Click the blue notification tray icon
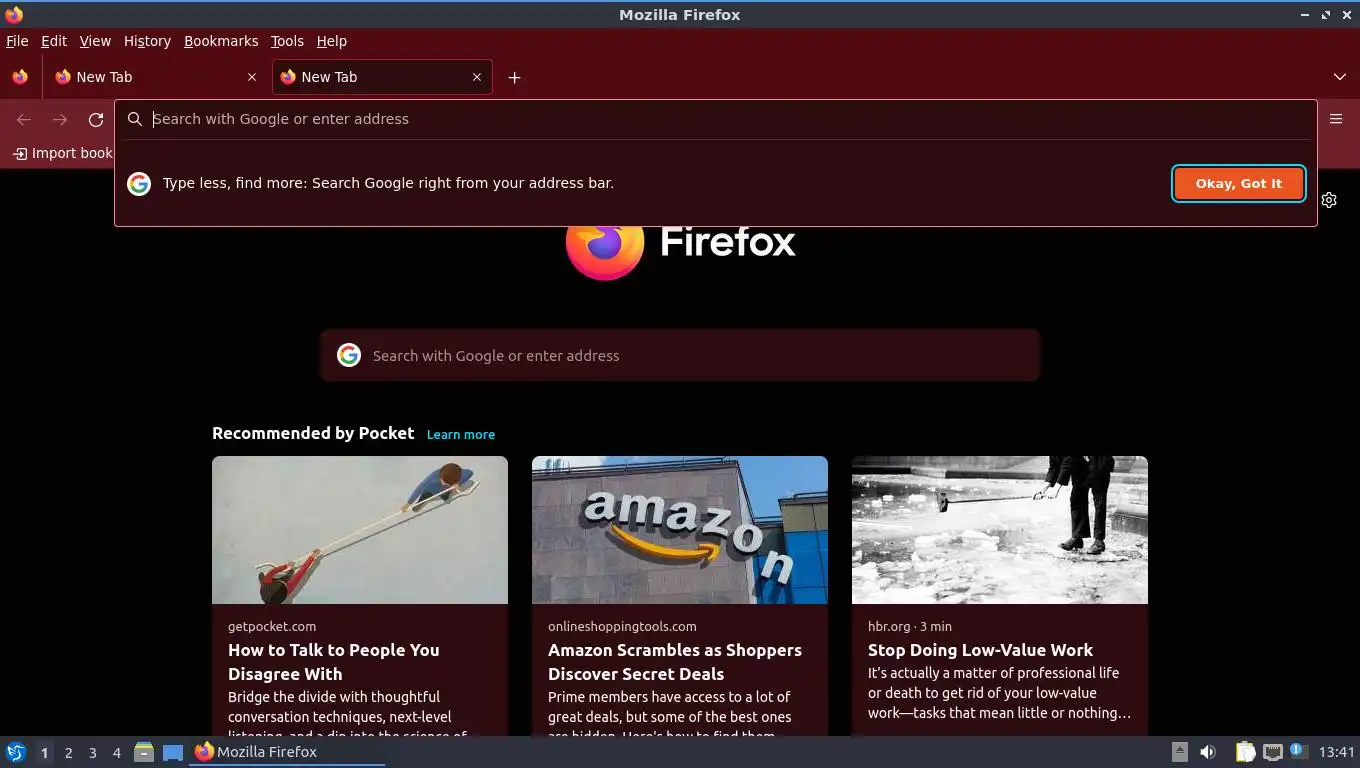1360x768 pixels. [1299, 750]
